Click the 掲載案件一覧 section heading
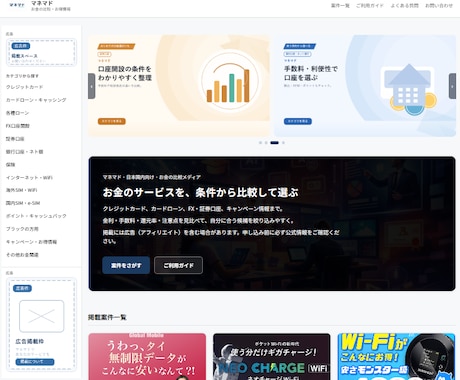The height and width of the screenshot is (380, 460). (x=107, y=317)
